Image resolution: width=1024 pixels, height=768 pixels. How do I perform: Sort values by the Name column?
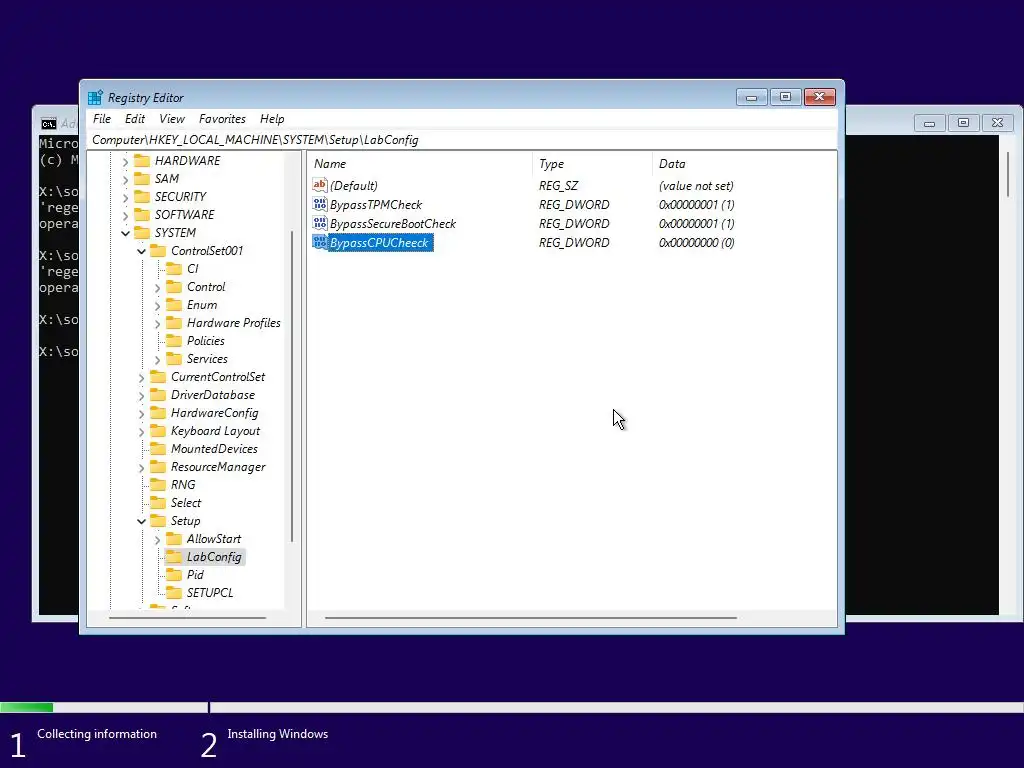click(x=419, y=164)
